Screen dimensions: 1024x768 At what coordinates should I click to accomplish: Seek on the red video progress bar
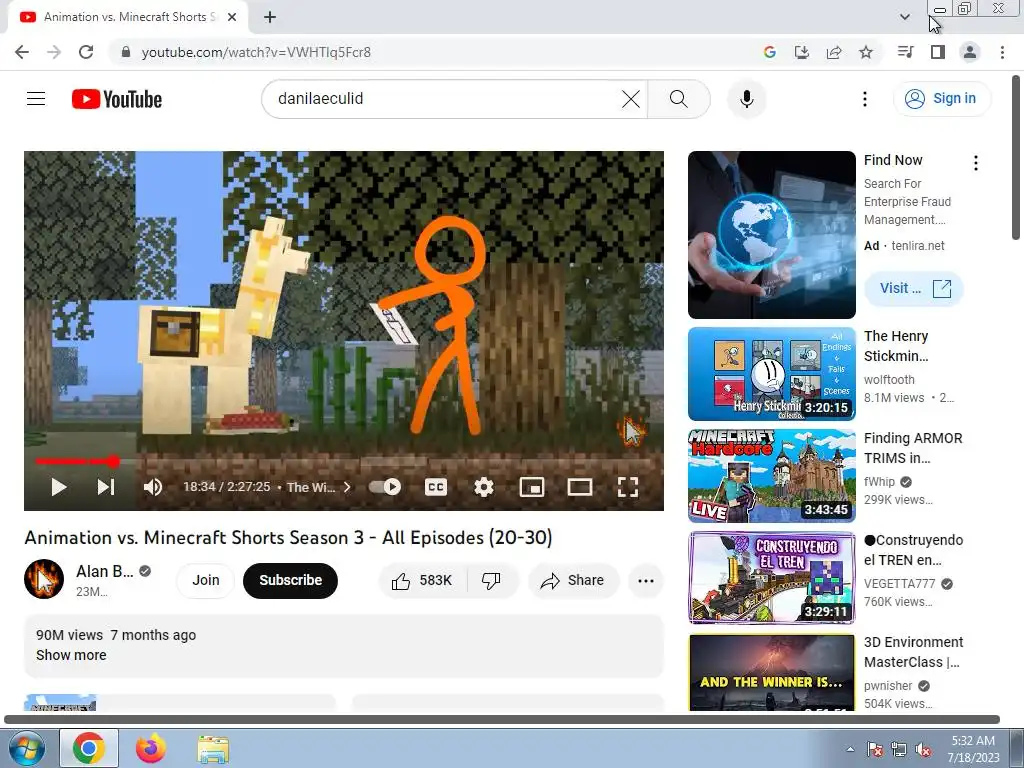(344, 462)
